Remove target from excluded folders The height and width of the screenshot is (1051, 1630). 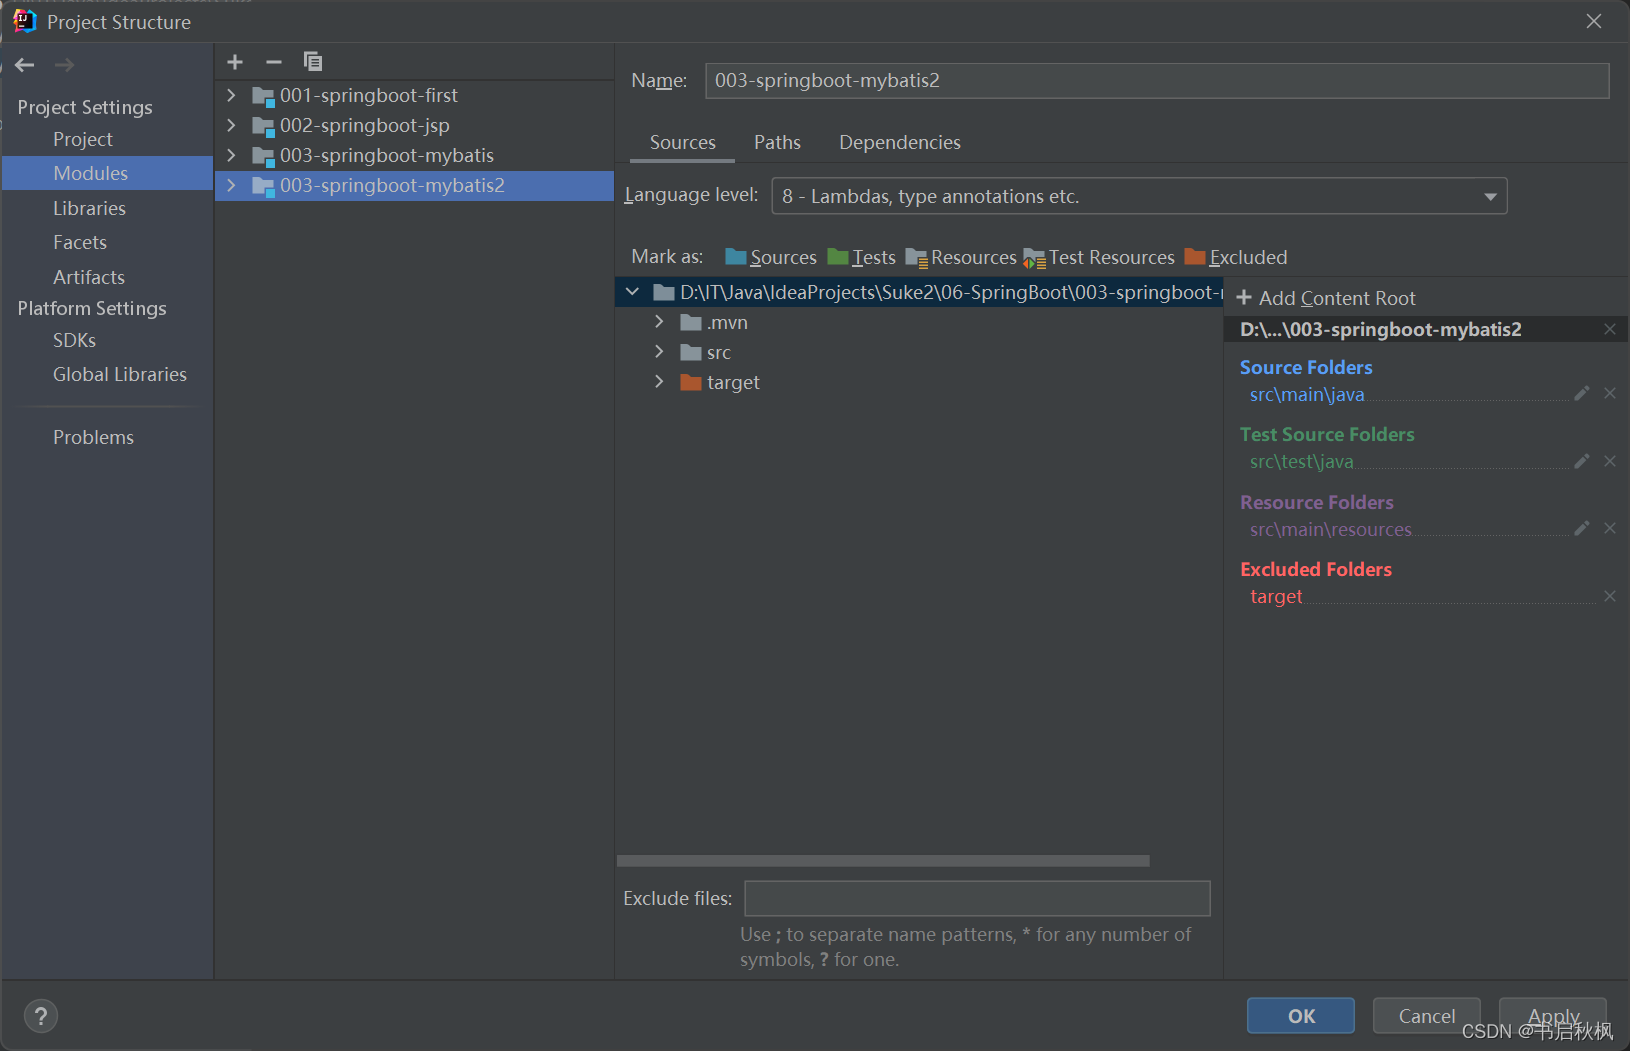coord(1610,596)
